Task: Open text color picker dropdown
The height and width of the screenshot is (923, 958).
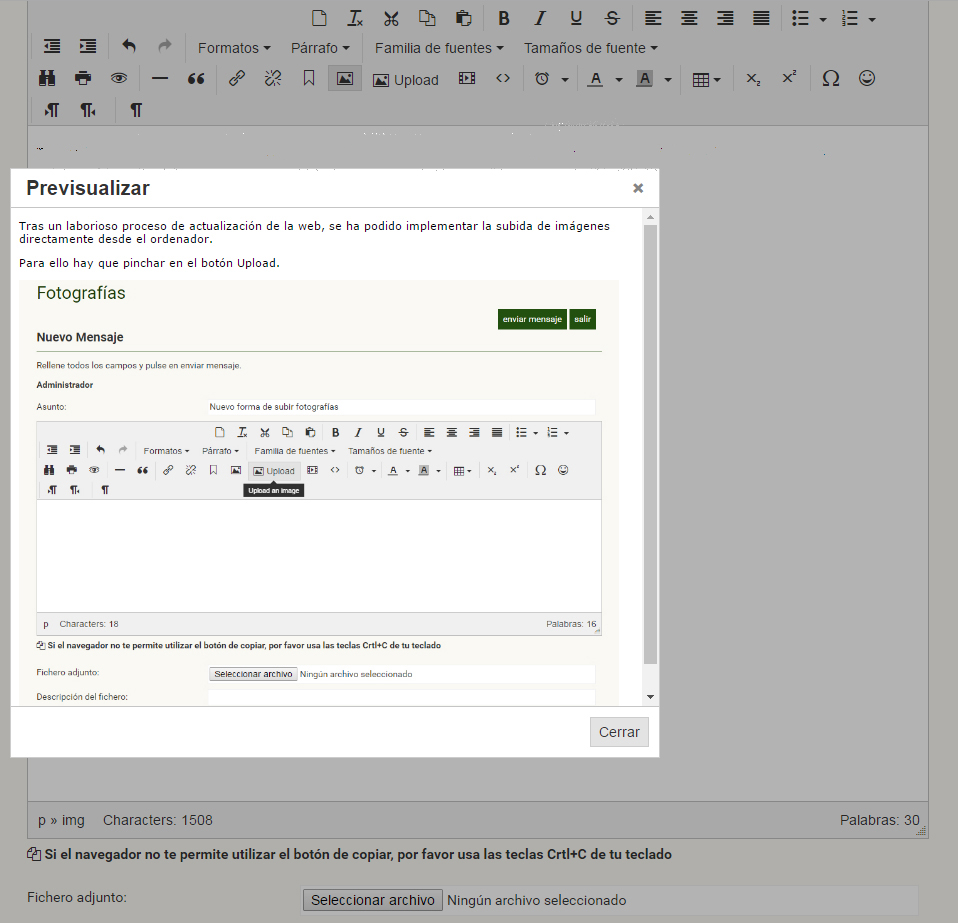Action: pyautogui.click(x=619, y=79)
